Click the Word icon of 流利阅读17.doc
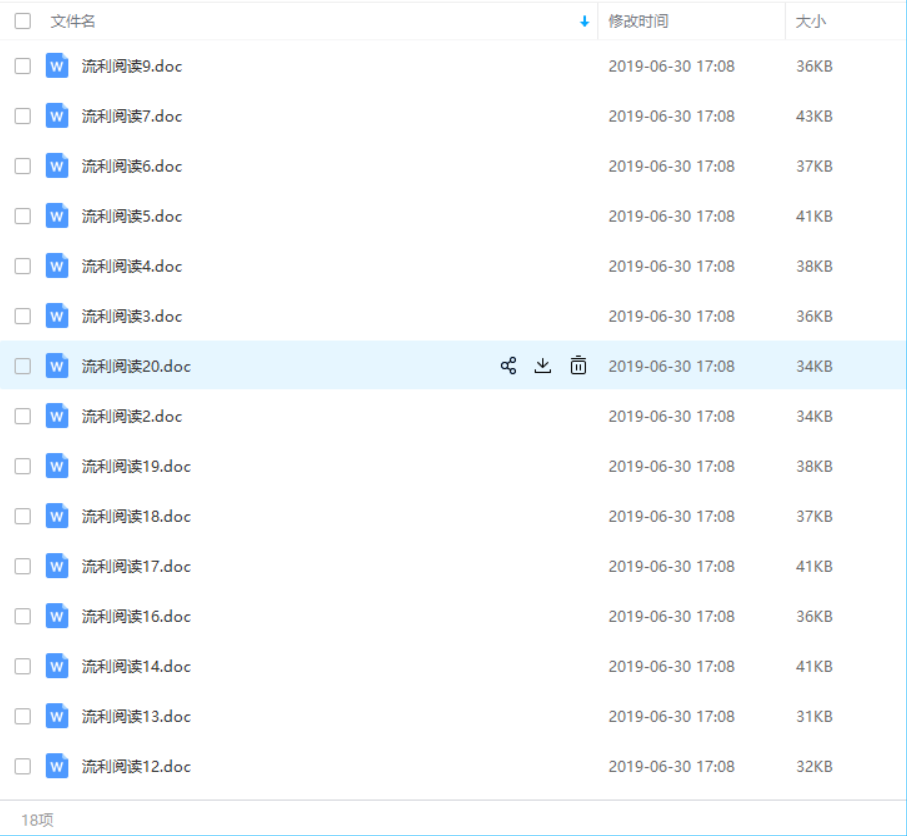The width and height of the screenshot is (907, 836). (57, 566)
